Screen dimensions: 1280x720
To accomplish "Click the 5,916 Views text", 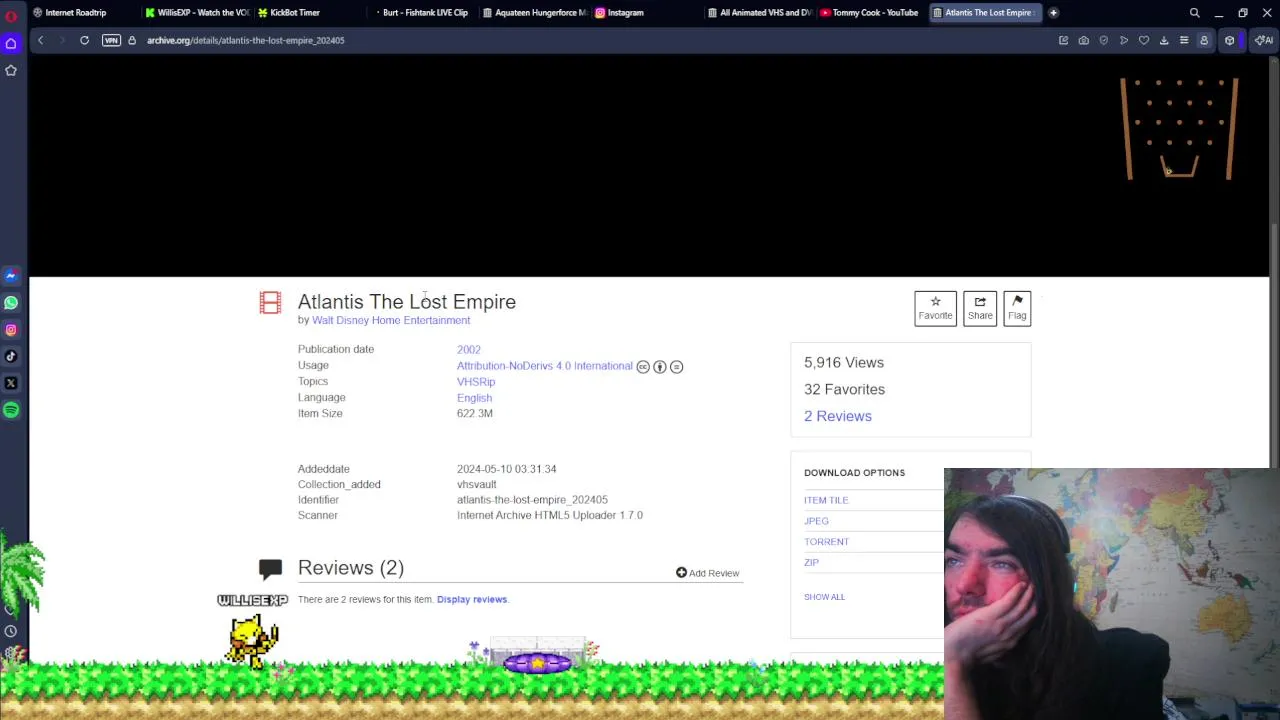I will [x=844, y=363].
